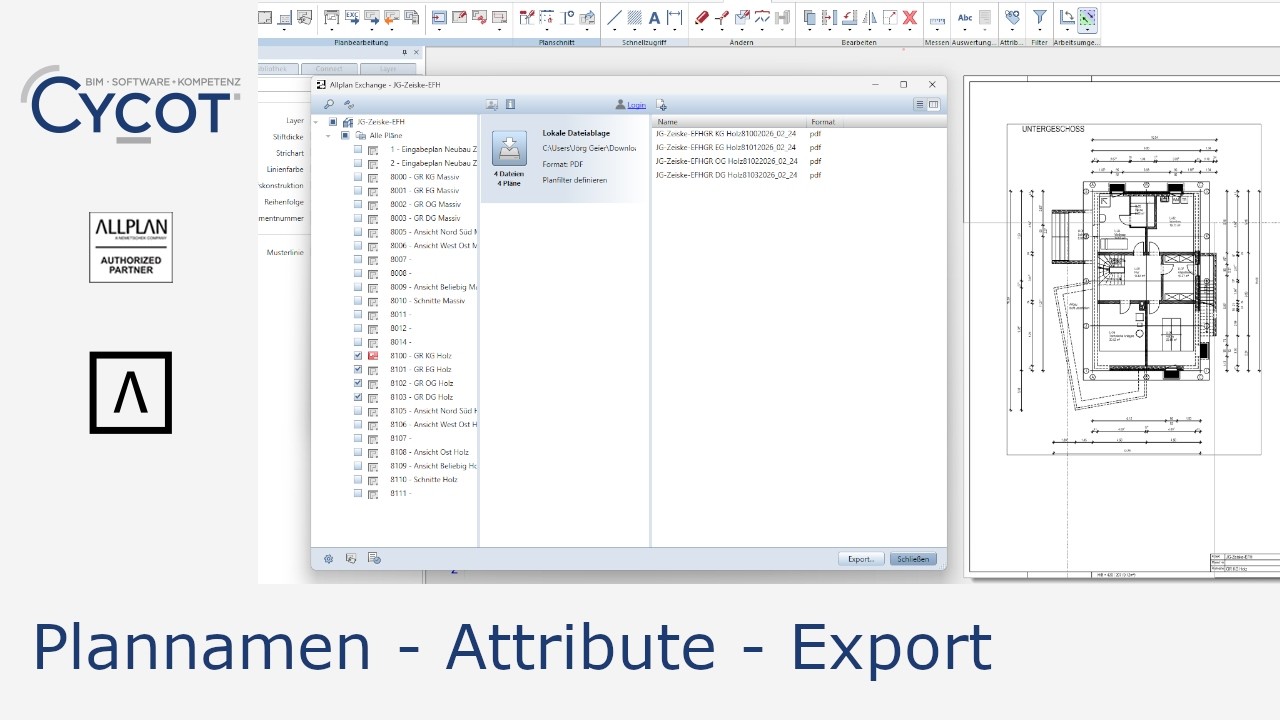The height and width of the screenshot is (720, 1280).
Task: Click the Planfilter definieren link
Action: (575, 180)
